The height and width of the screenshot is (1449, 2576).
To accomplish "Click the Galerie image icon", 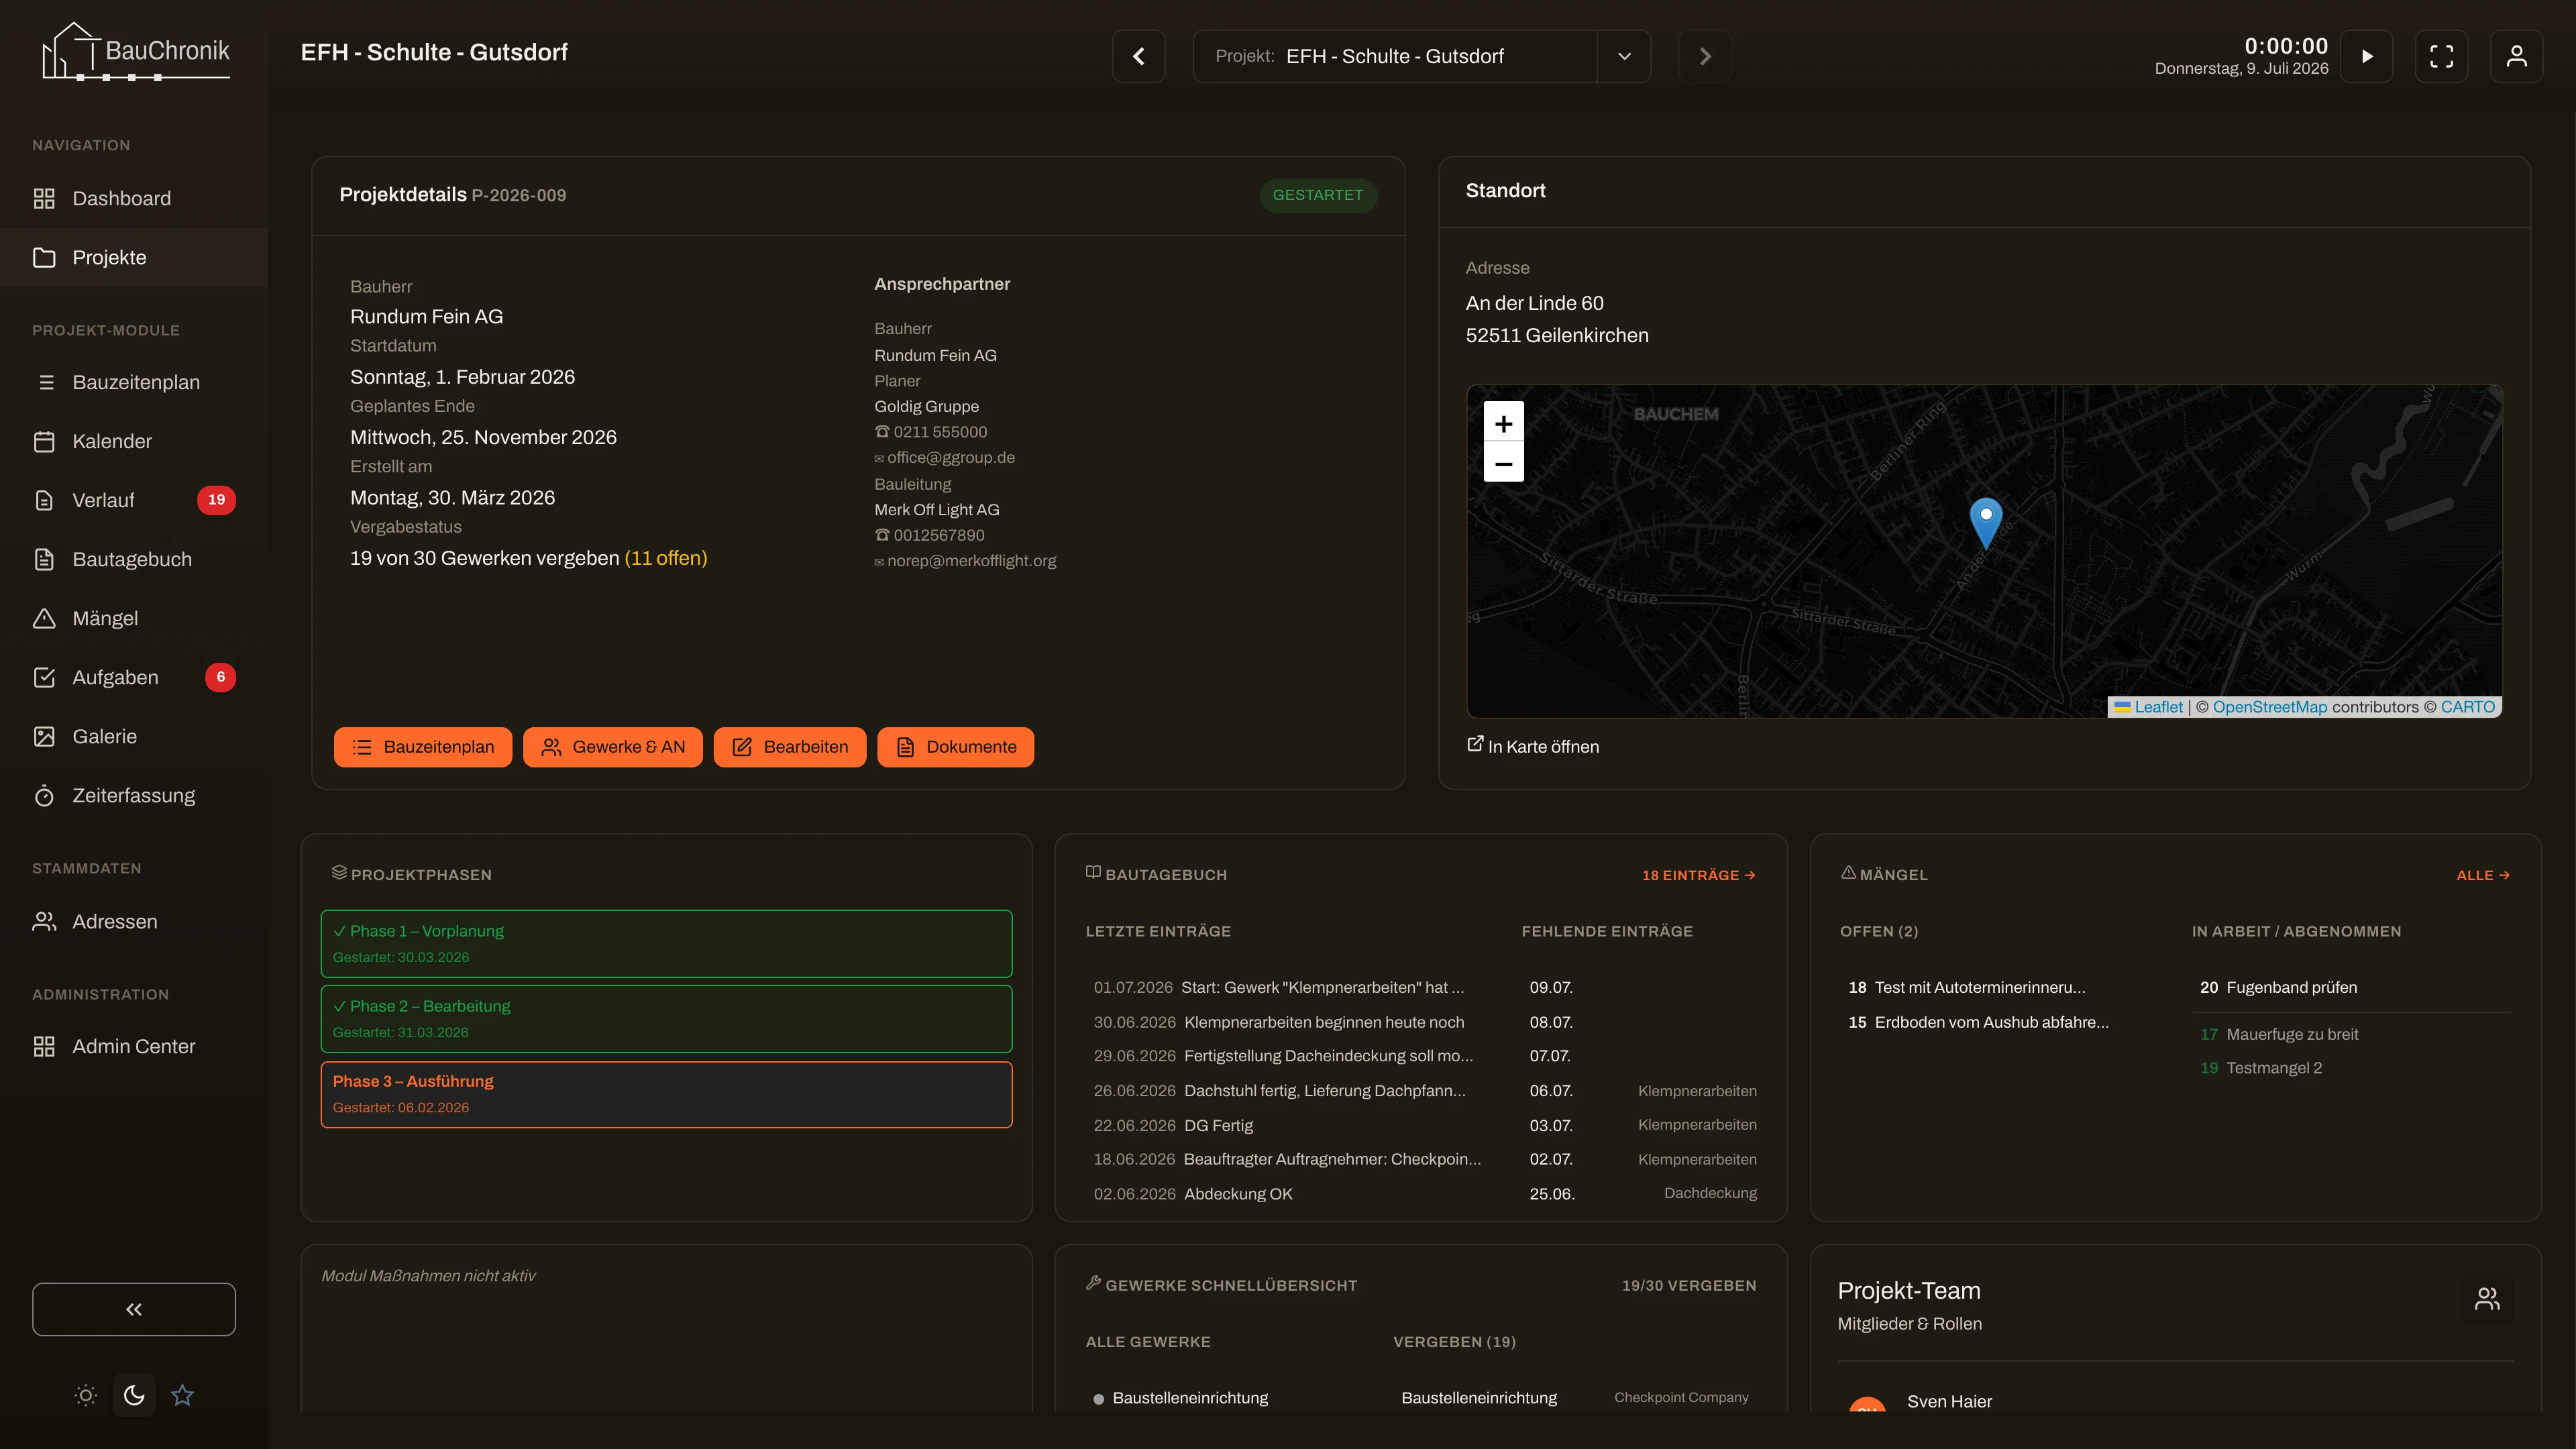I will [44, 736].
